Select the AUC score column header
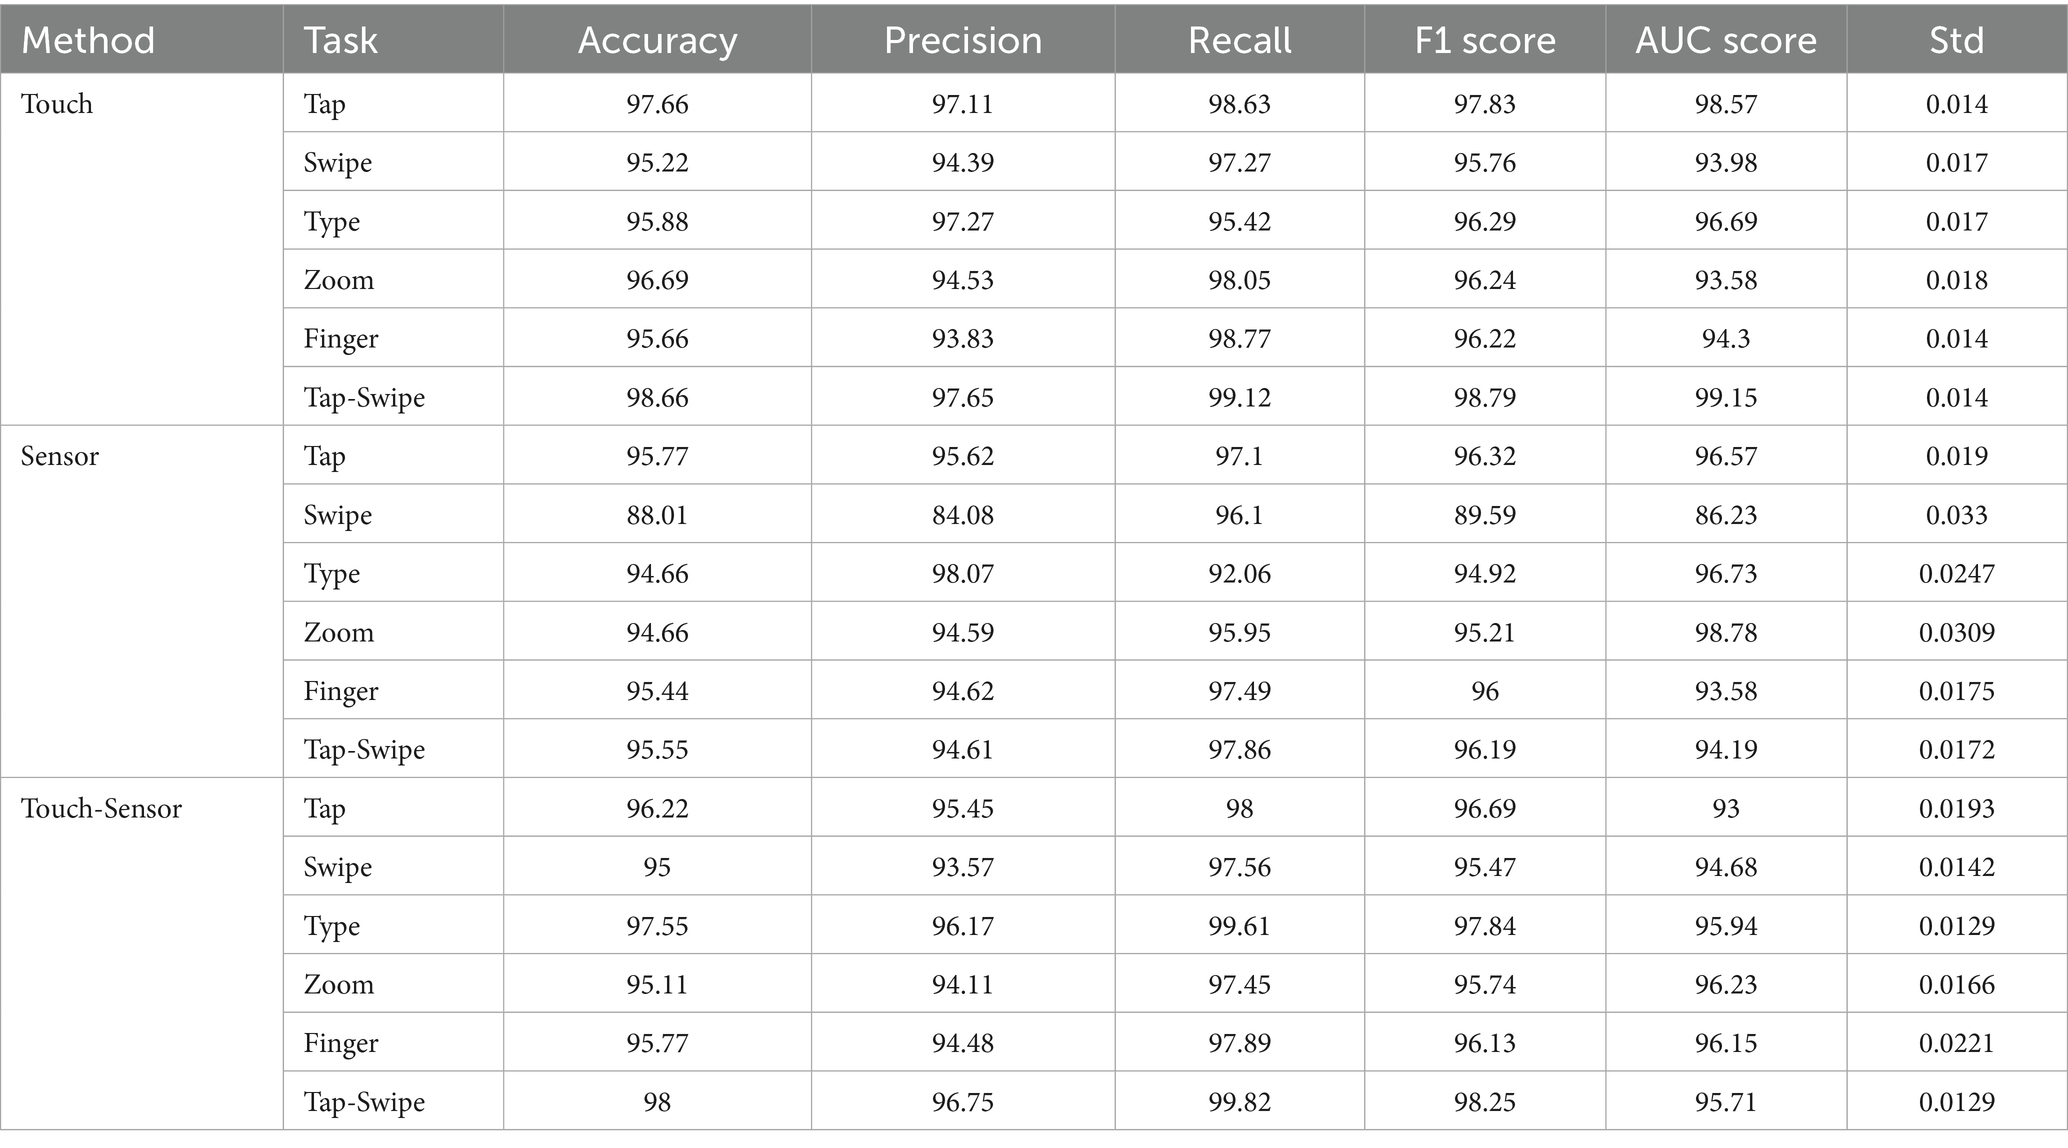 point(1725,40)
